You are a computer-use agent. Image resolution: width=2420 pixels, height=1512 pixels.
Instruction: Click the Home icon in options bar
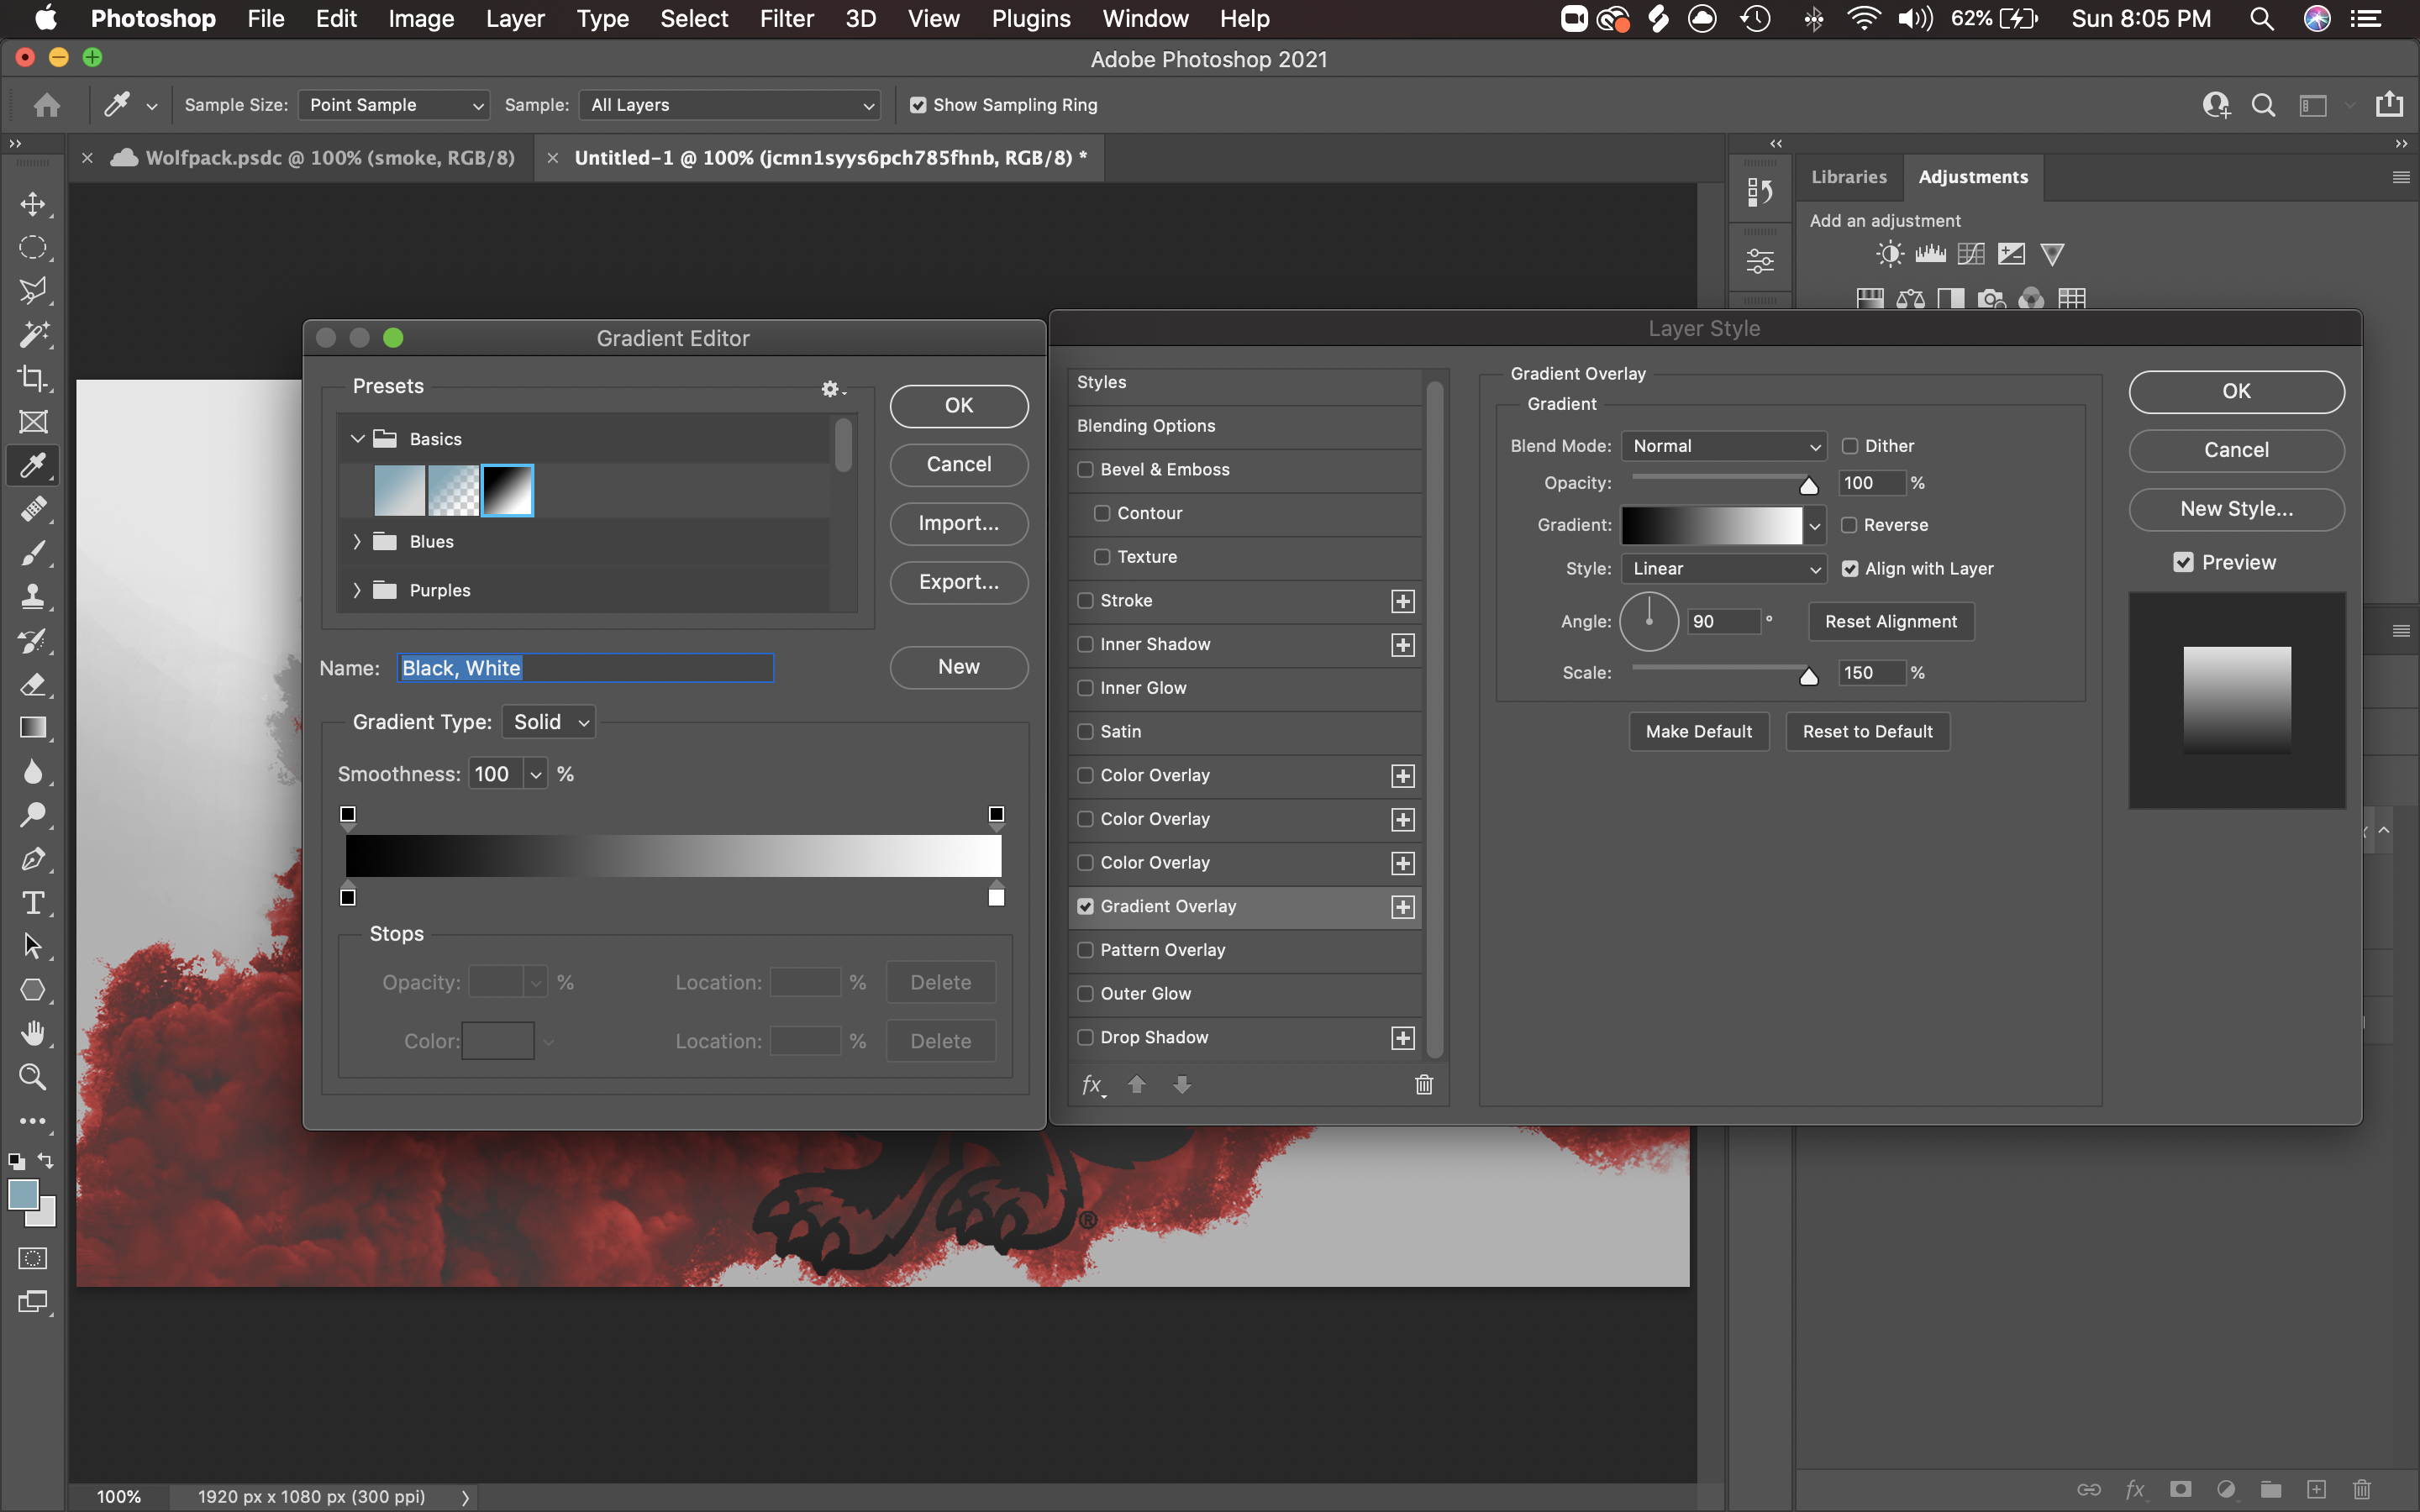coord(46,105)
